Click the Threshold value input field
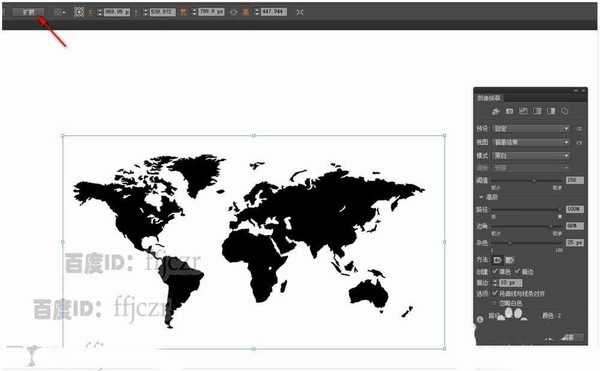This screenshot has height=371, width=600. tap(575, 180)
